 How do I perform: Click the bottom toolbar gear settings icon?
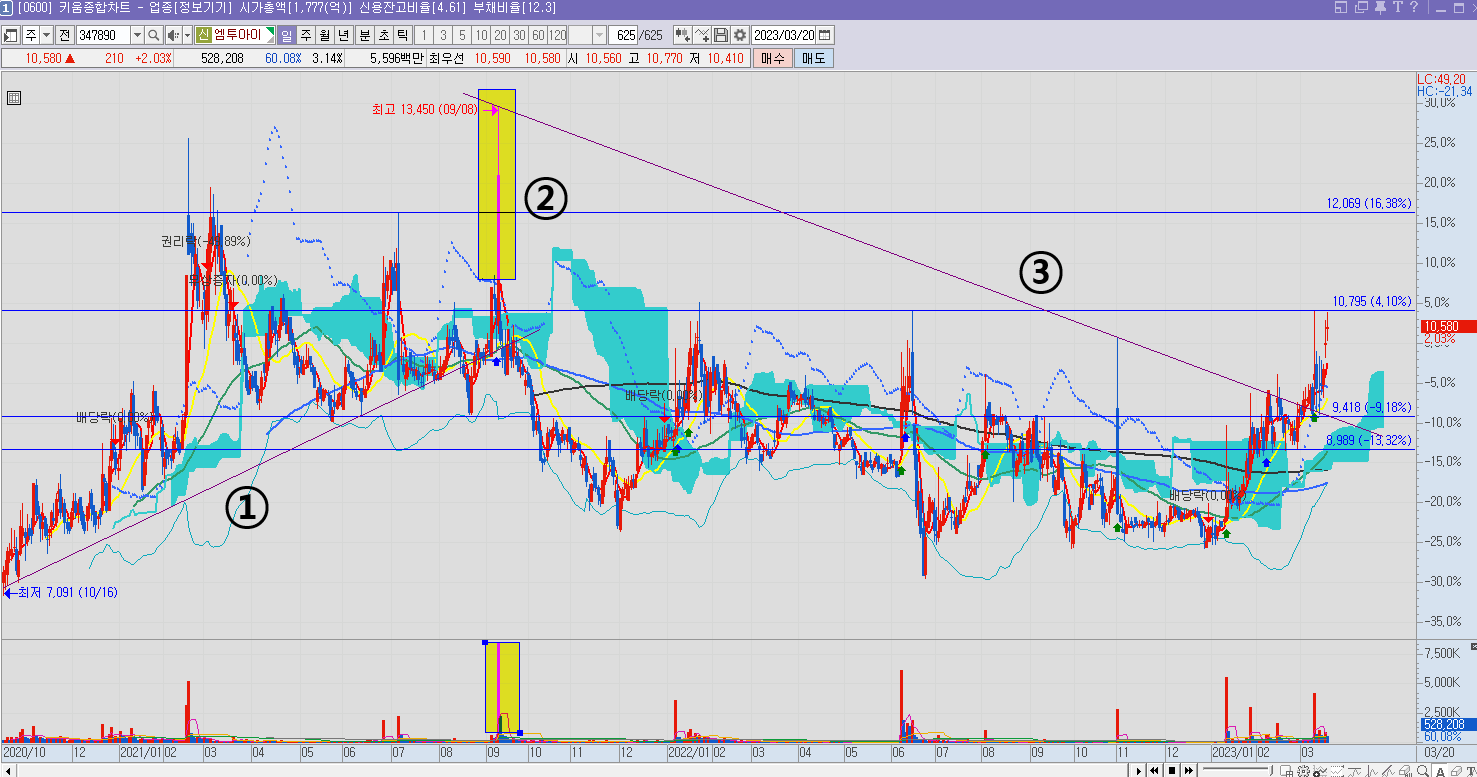tap(1303, 770)
